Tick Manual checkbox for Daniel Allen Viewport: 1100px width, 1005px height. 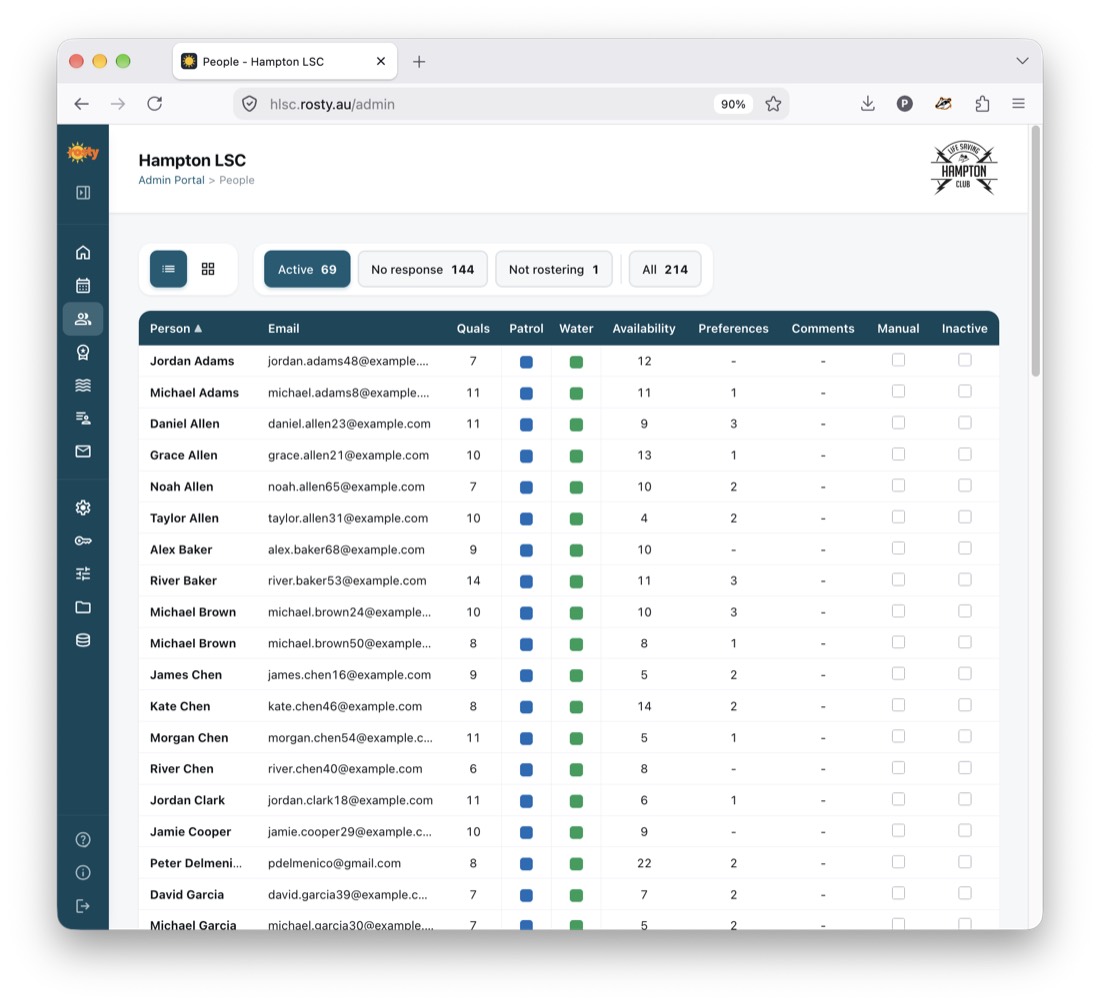(898, 423)
